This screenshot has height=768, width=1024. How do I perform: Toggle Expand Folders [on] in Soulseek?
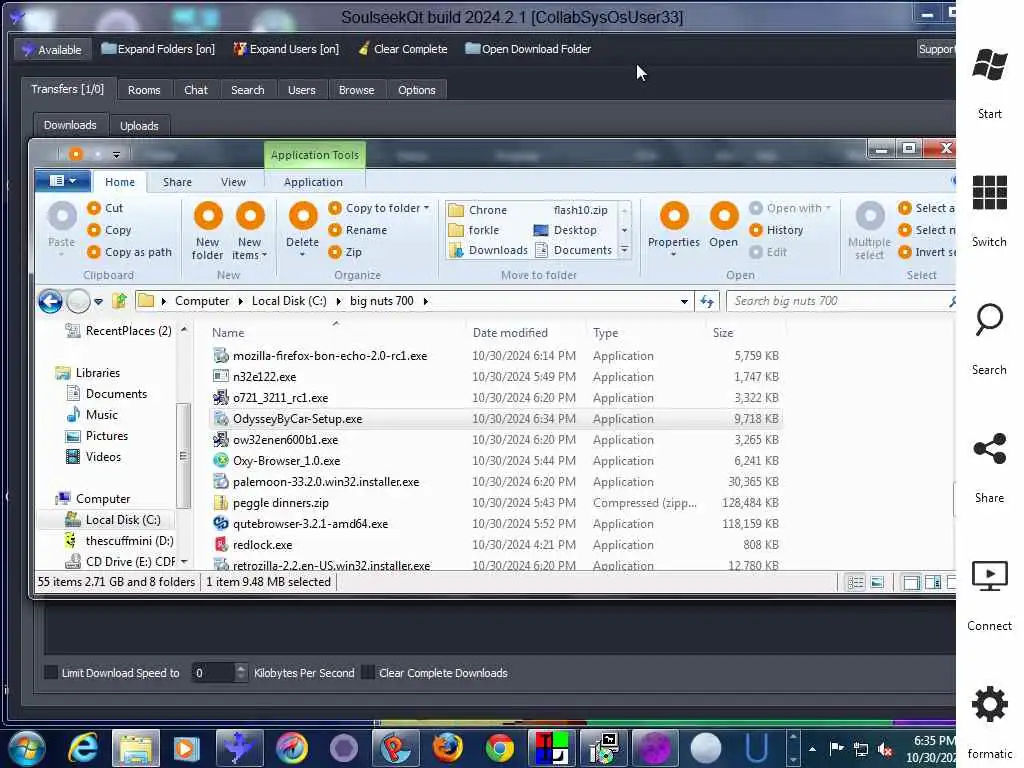pos(158,49)
